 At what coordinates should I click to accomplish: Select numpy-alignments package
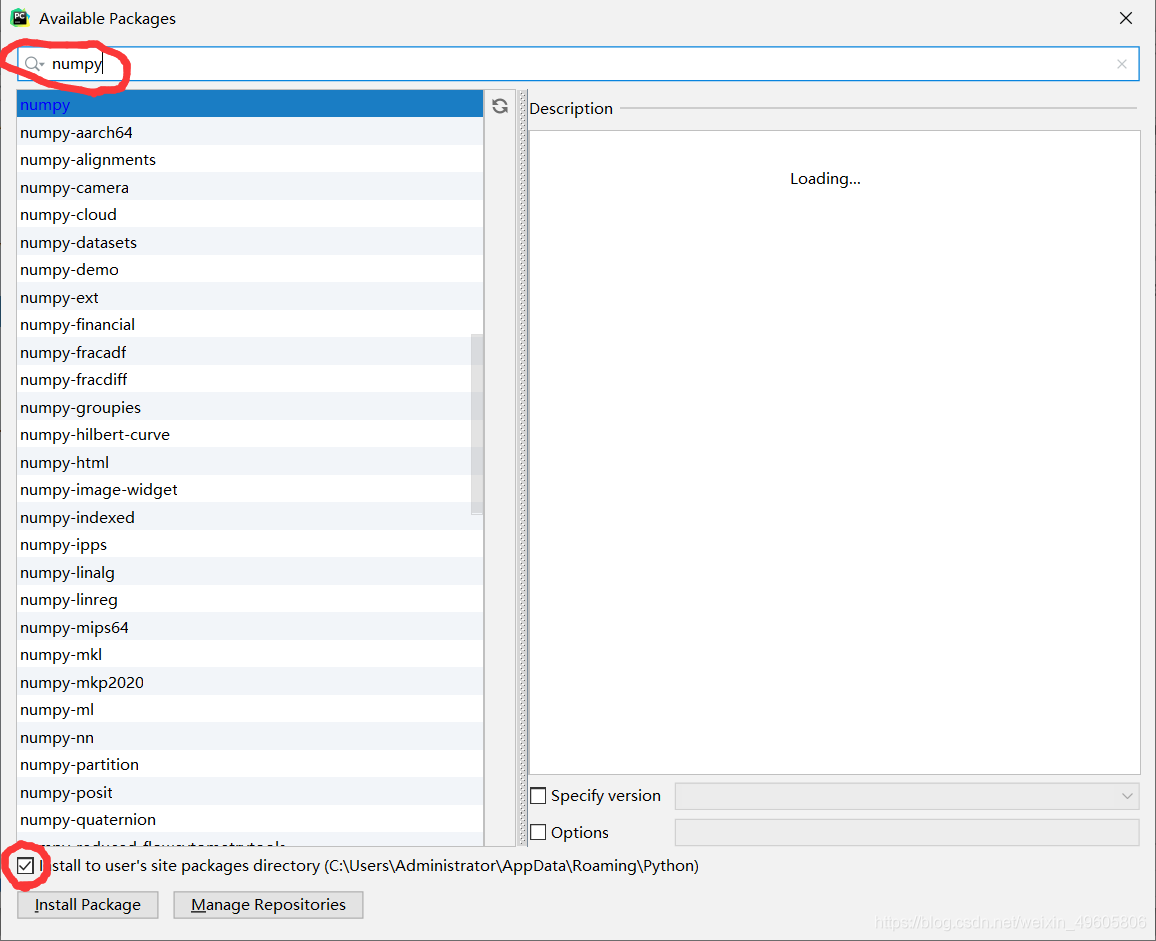tap(250, 160)
